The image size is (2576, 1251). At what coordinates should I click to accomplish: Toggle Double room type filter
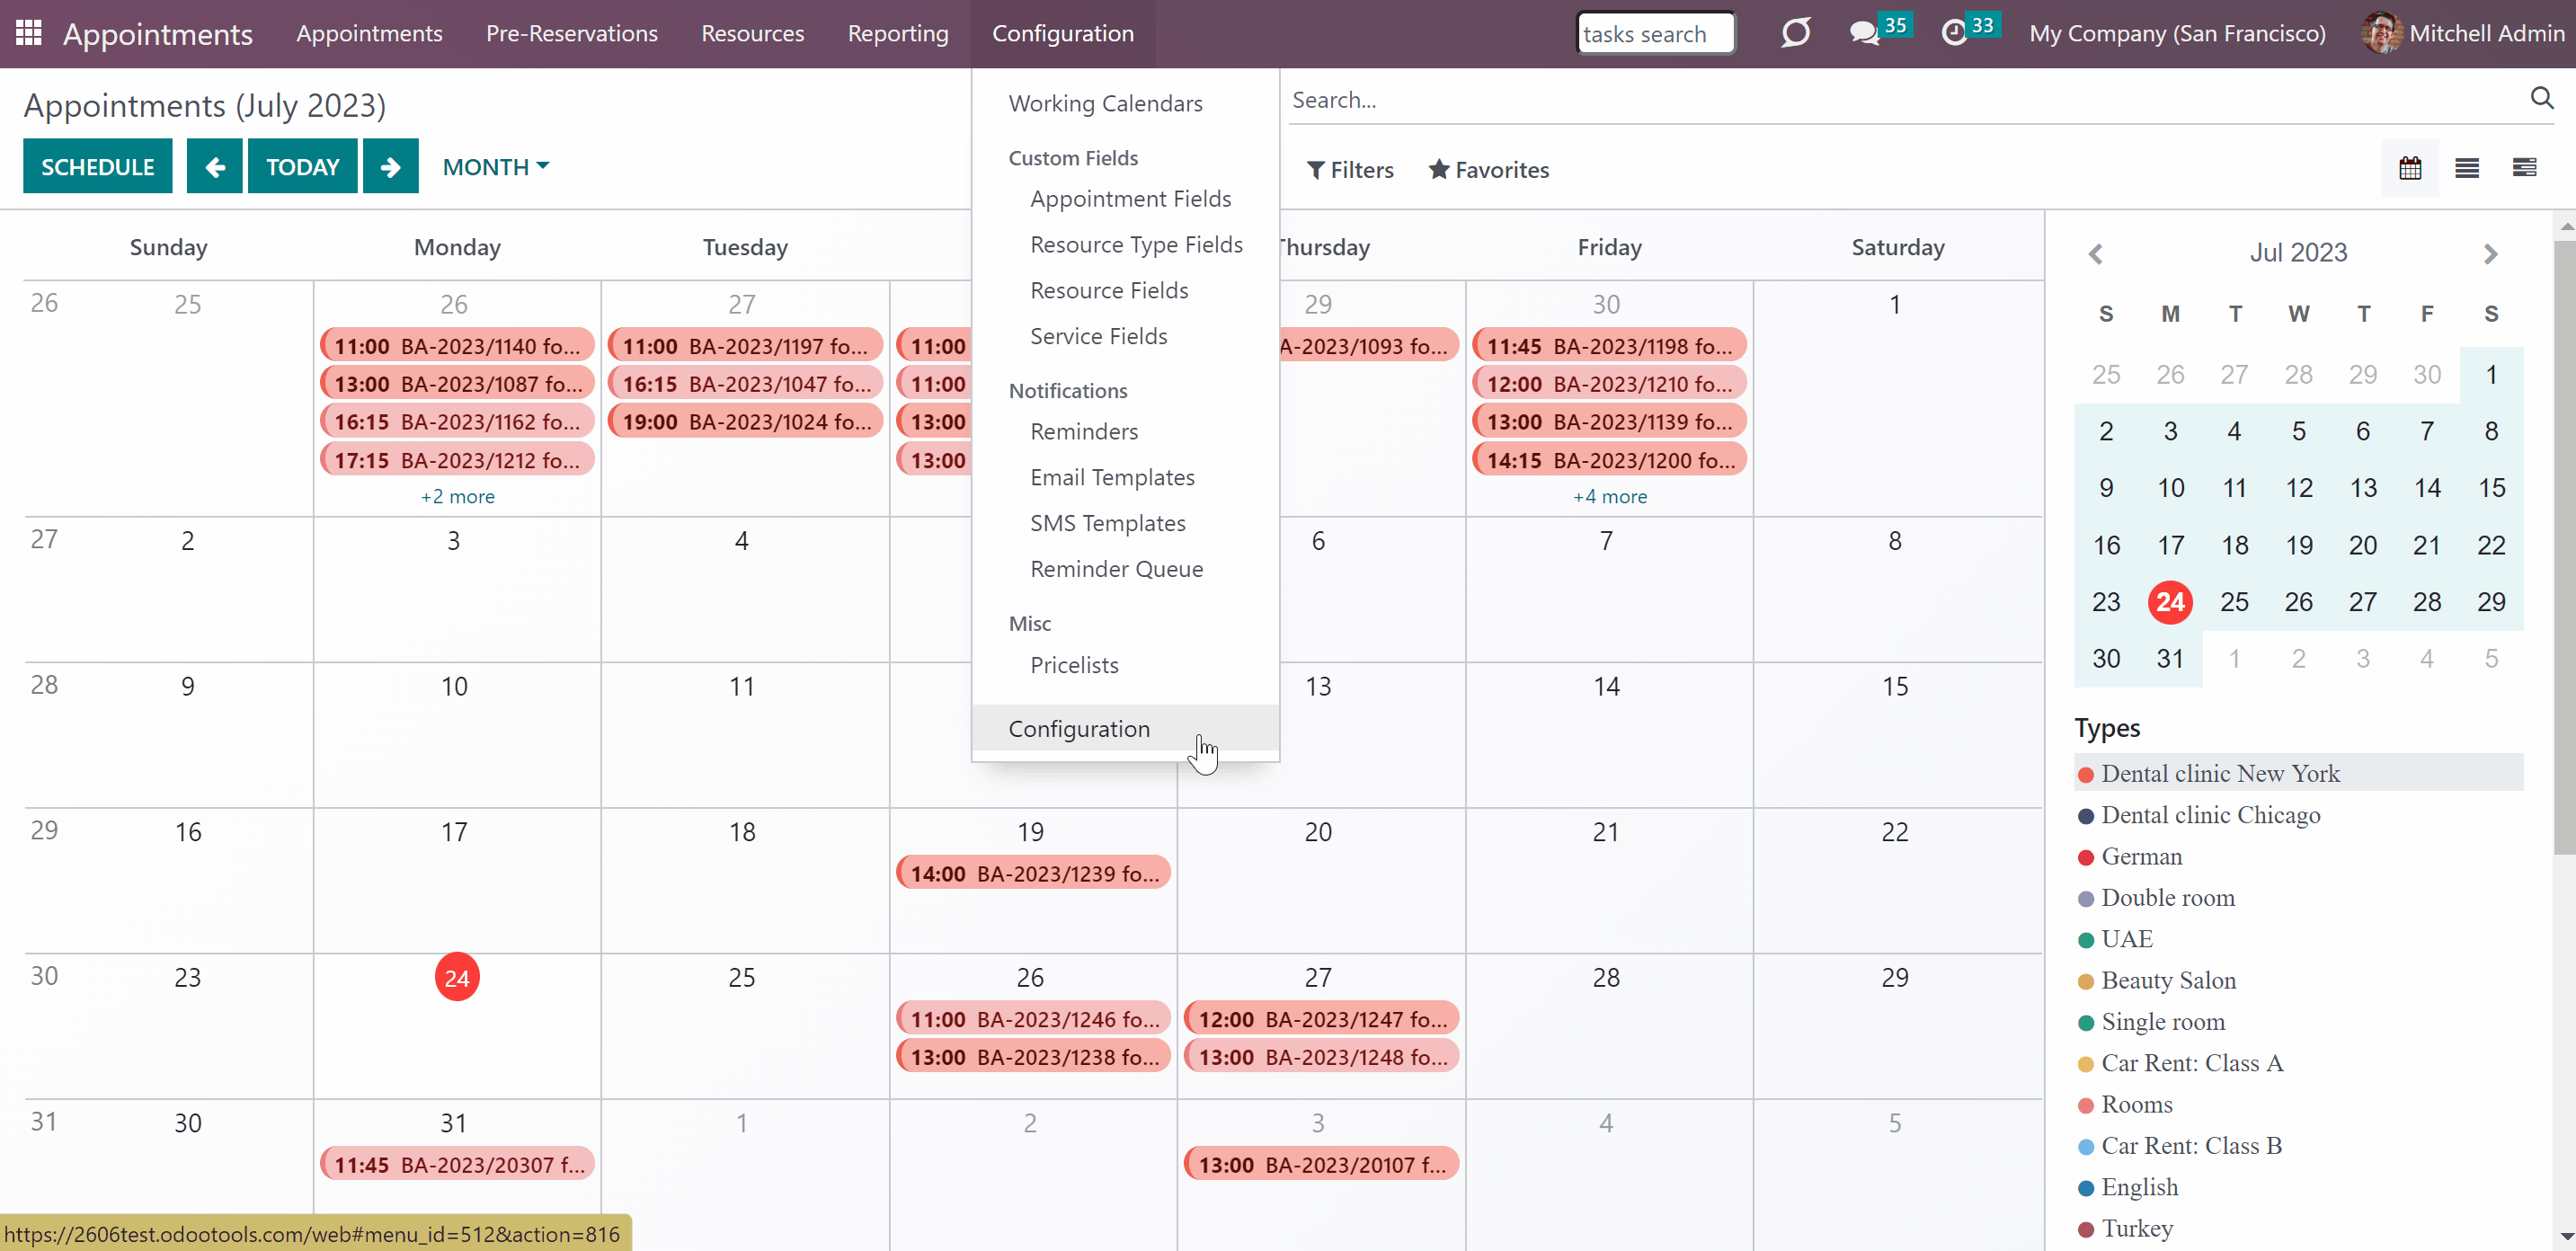point(2298,897)
